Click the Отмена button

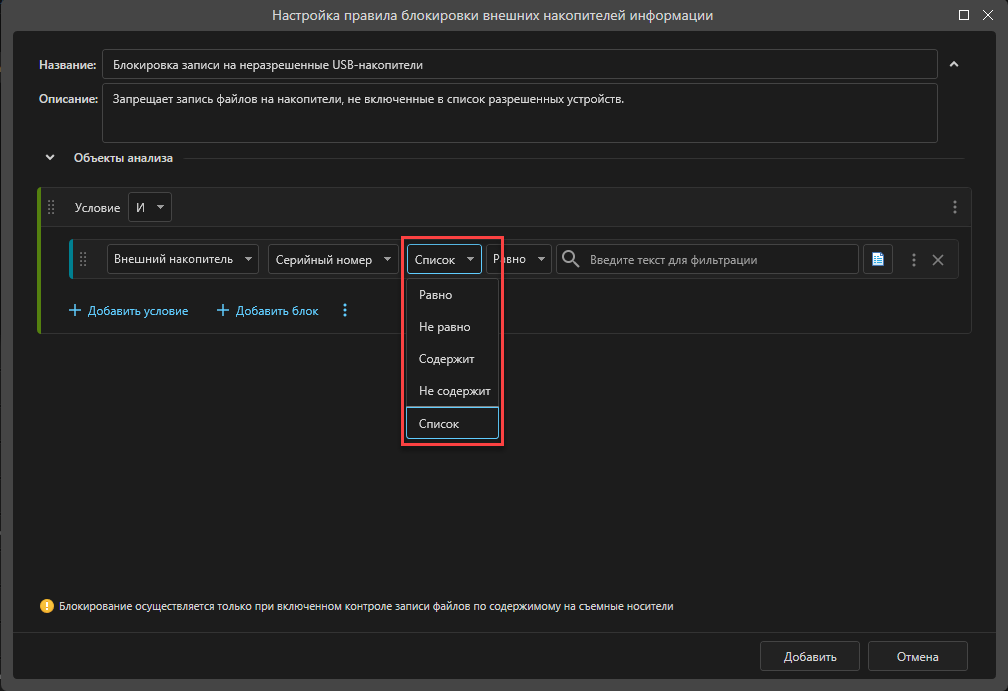click(x=917, y=656)
